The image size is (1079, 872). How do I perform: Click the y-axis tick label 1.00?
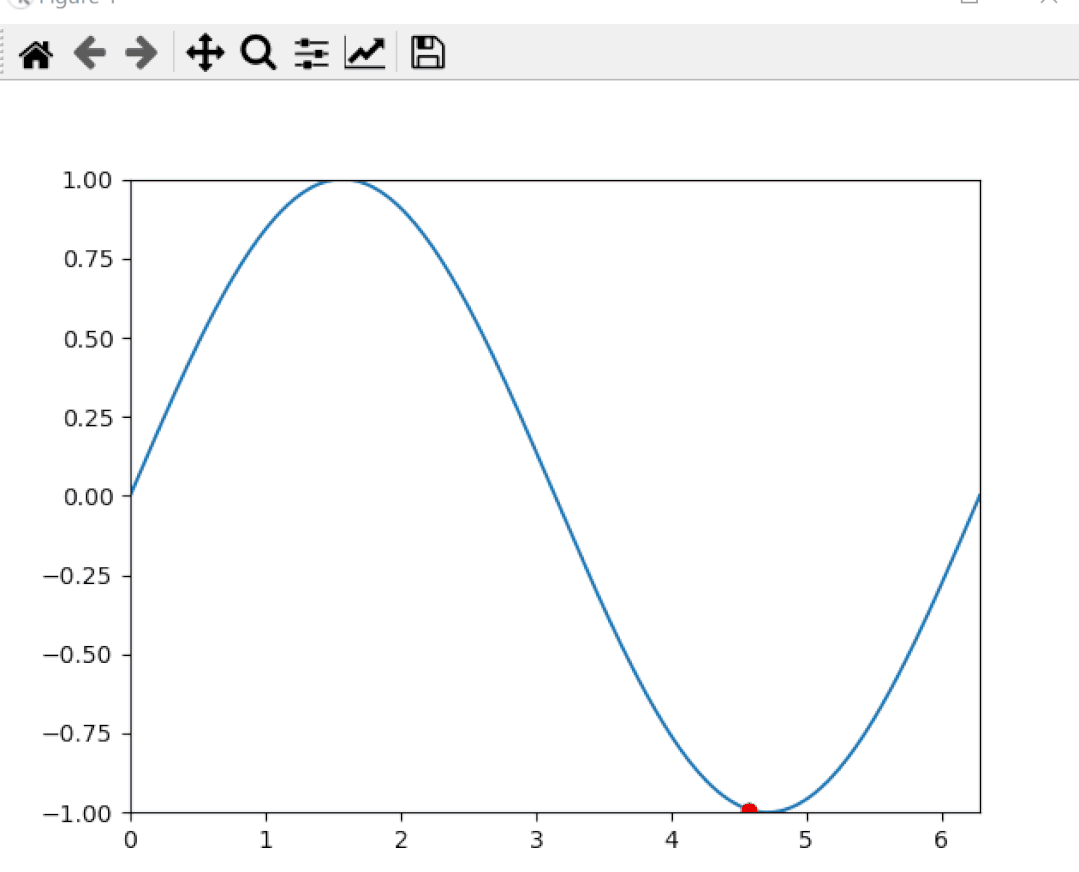[90, 181]
